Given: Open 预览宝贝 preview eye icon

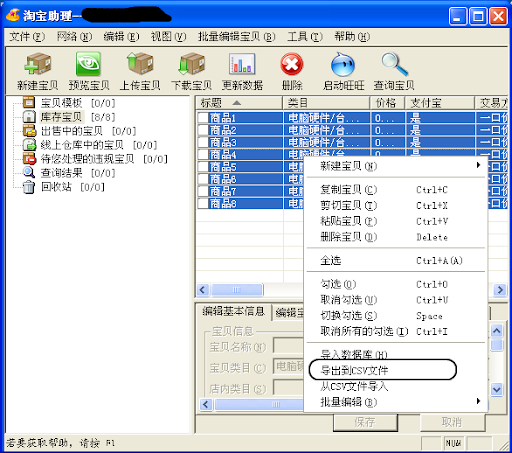Looking at the screenshot, I should (88, 64).
